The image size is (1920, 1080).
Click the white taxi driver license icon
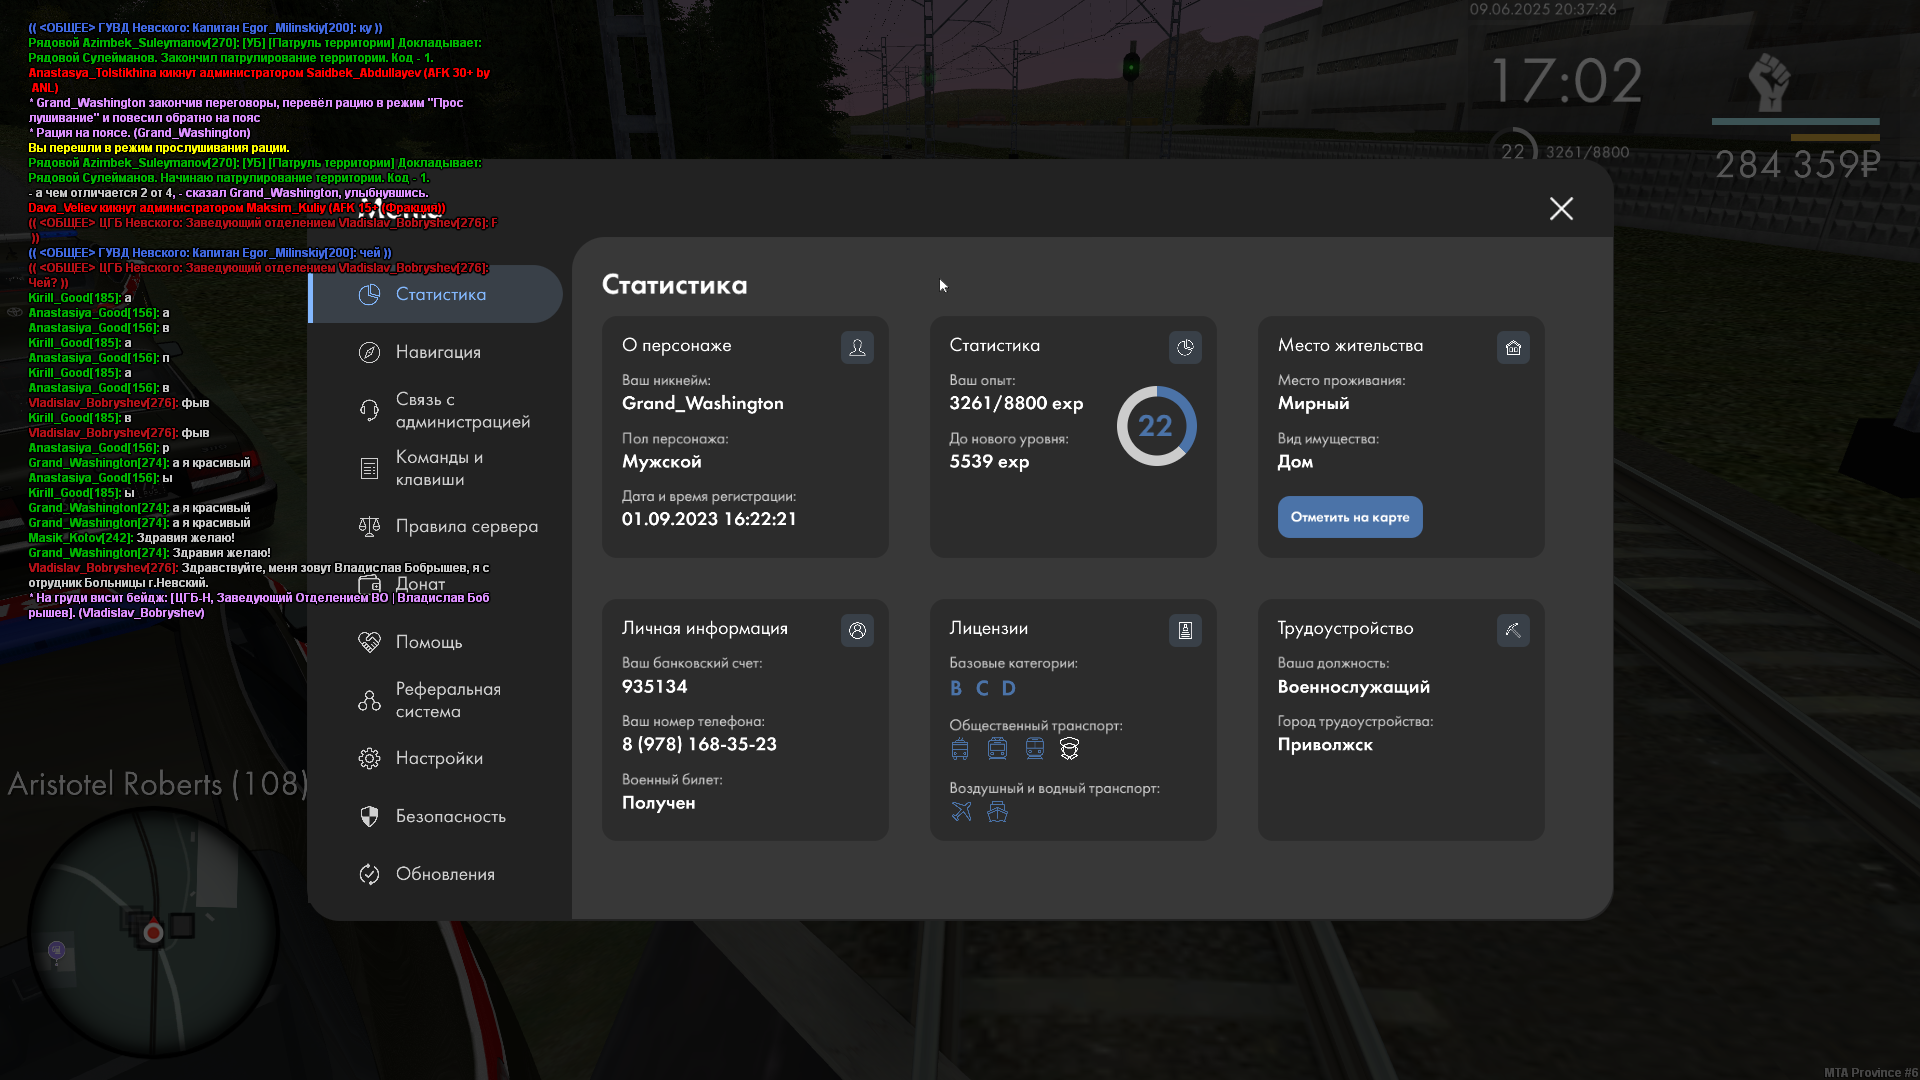click(x=1069, y=749)
